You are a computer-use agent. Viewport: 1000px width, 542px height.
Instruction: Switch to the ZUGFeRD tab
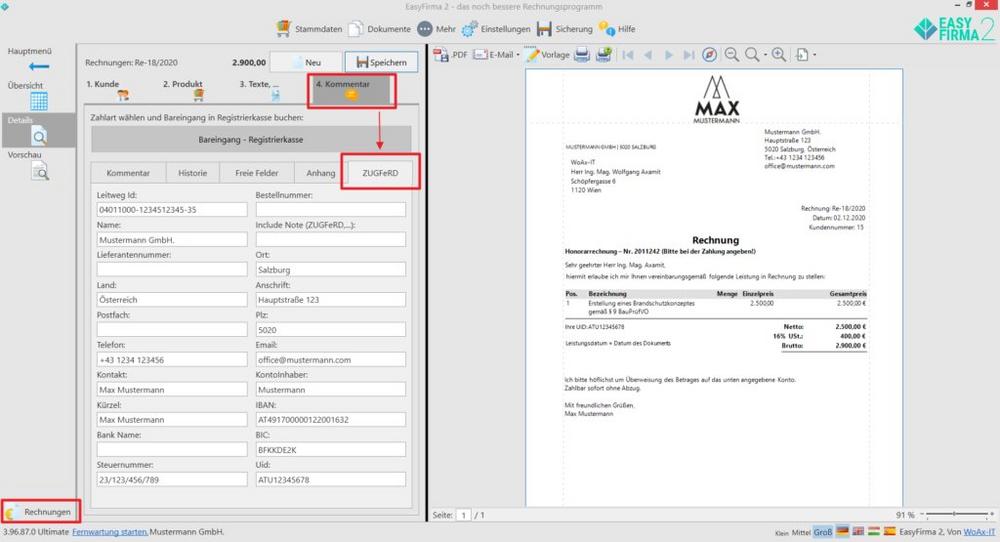point(380,173)
